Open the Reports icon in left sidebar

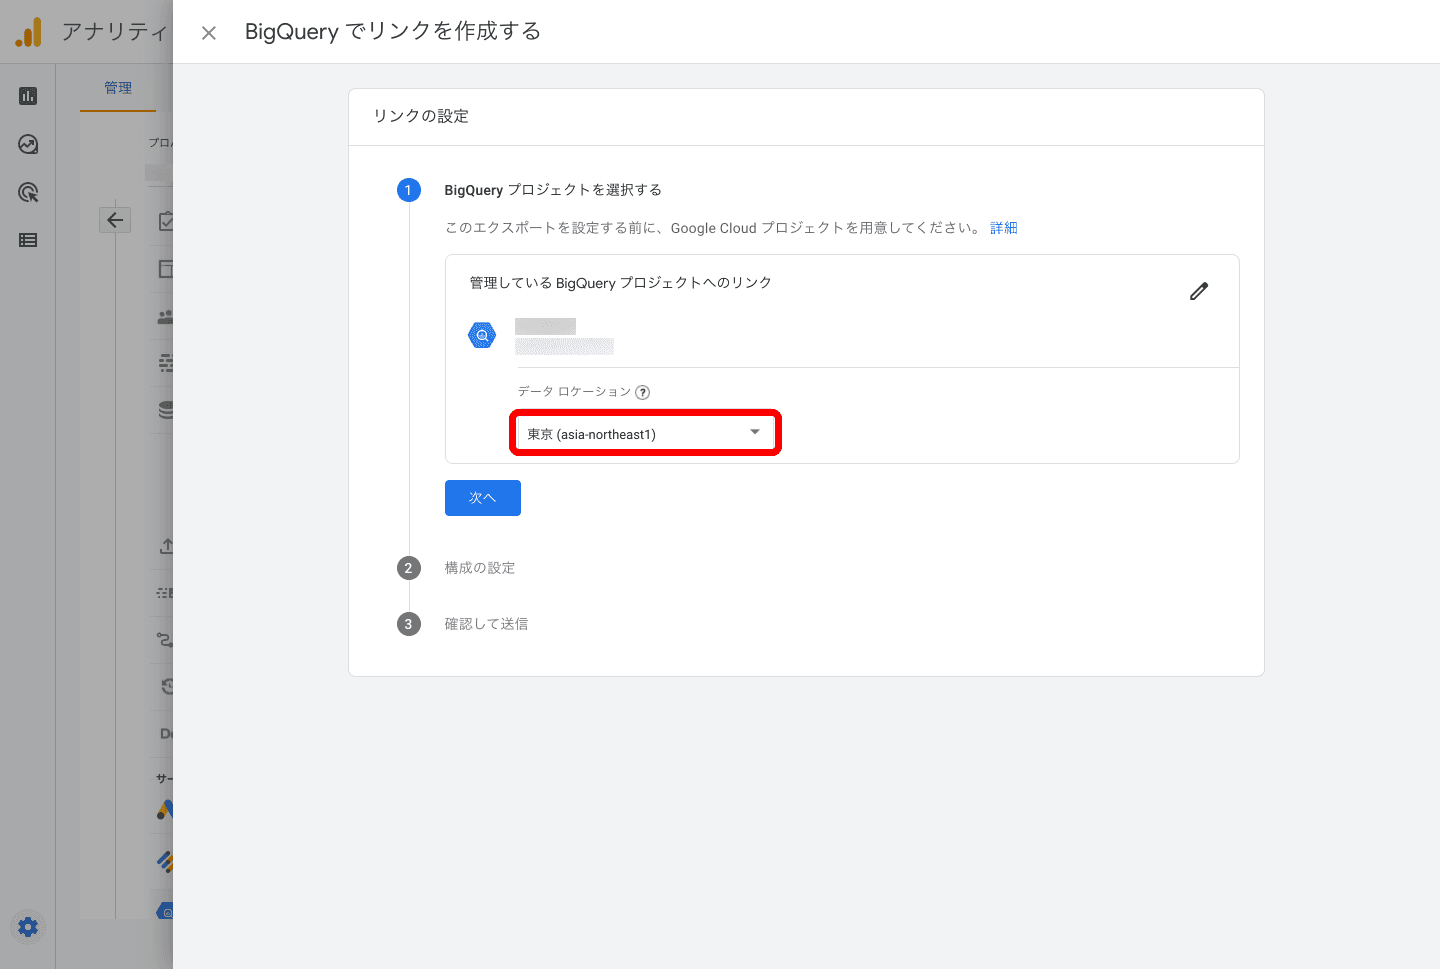click(x=28, y=96)
